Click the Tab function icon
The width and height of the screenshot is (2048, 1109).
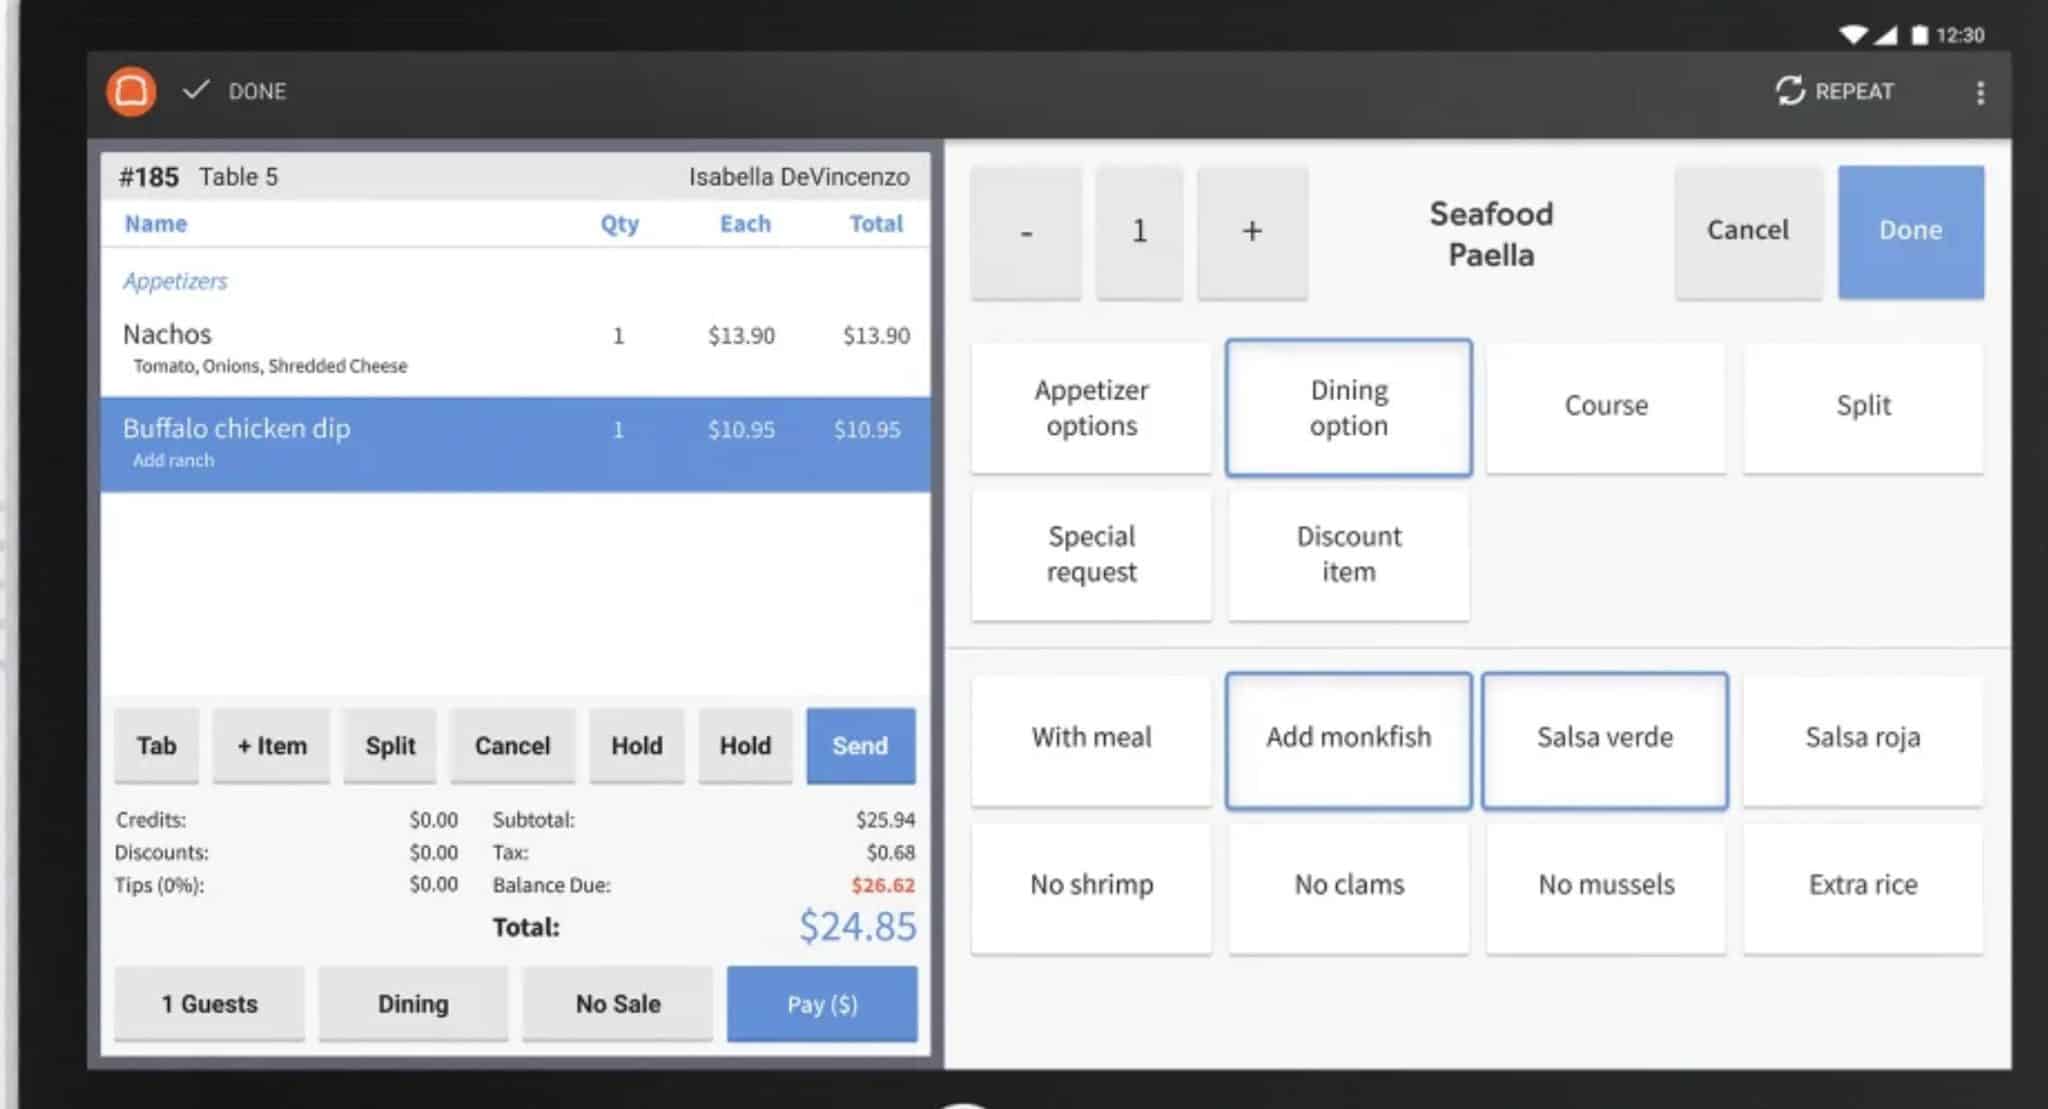(157, 744)
